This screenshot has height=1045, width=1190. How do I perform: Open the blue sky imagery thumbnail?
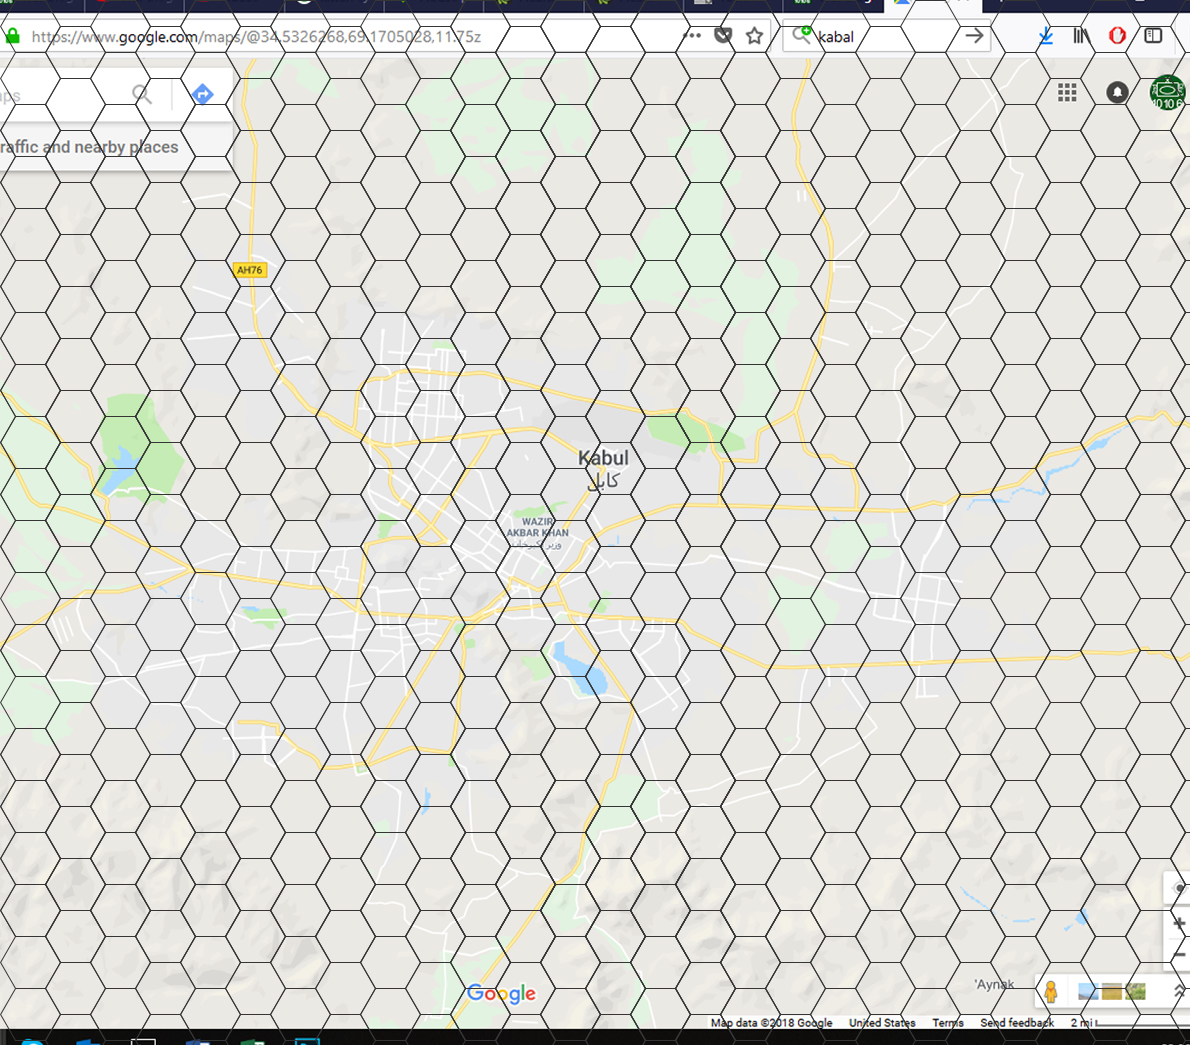pyautogui.click(x=1088, y=991)
